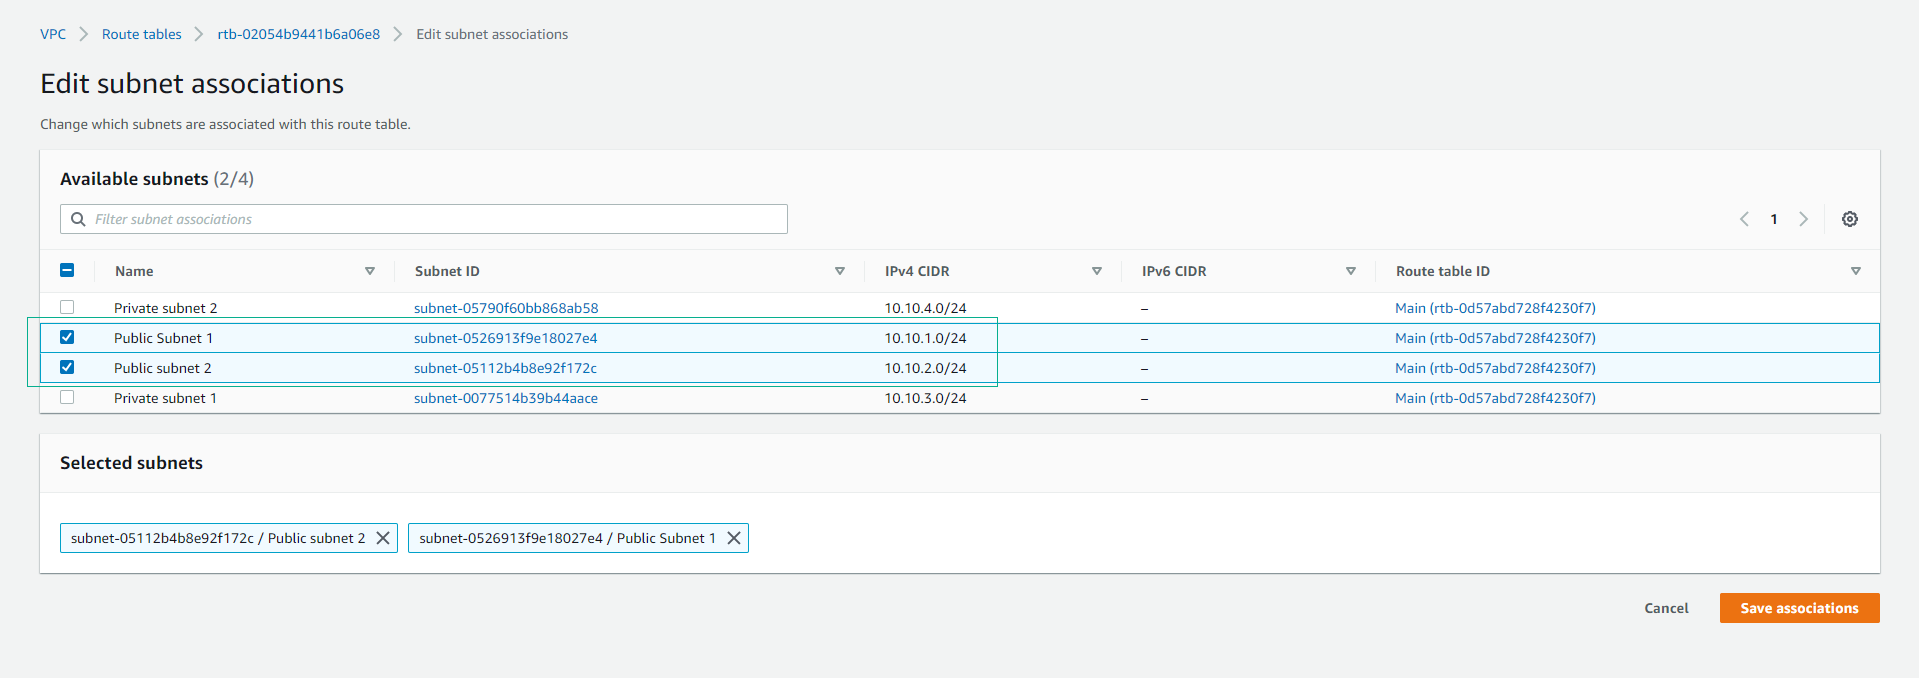Open table preferences gear icon
This screenshot has width=1919, height=678.
click(1849, 219)
